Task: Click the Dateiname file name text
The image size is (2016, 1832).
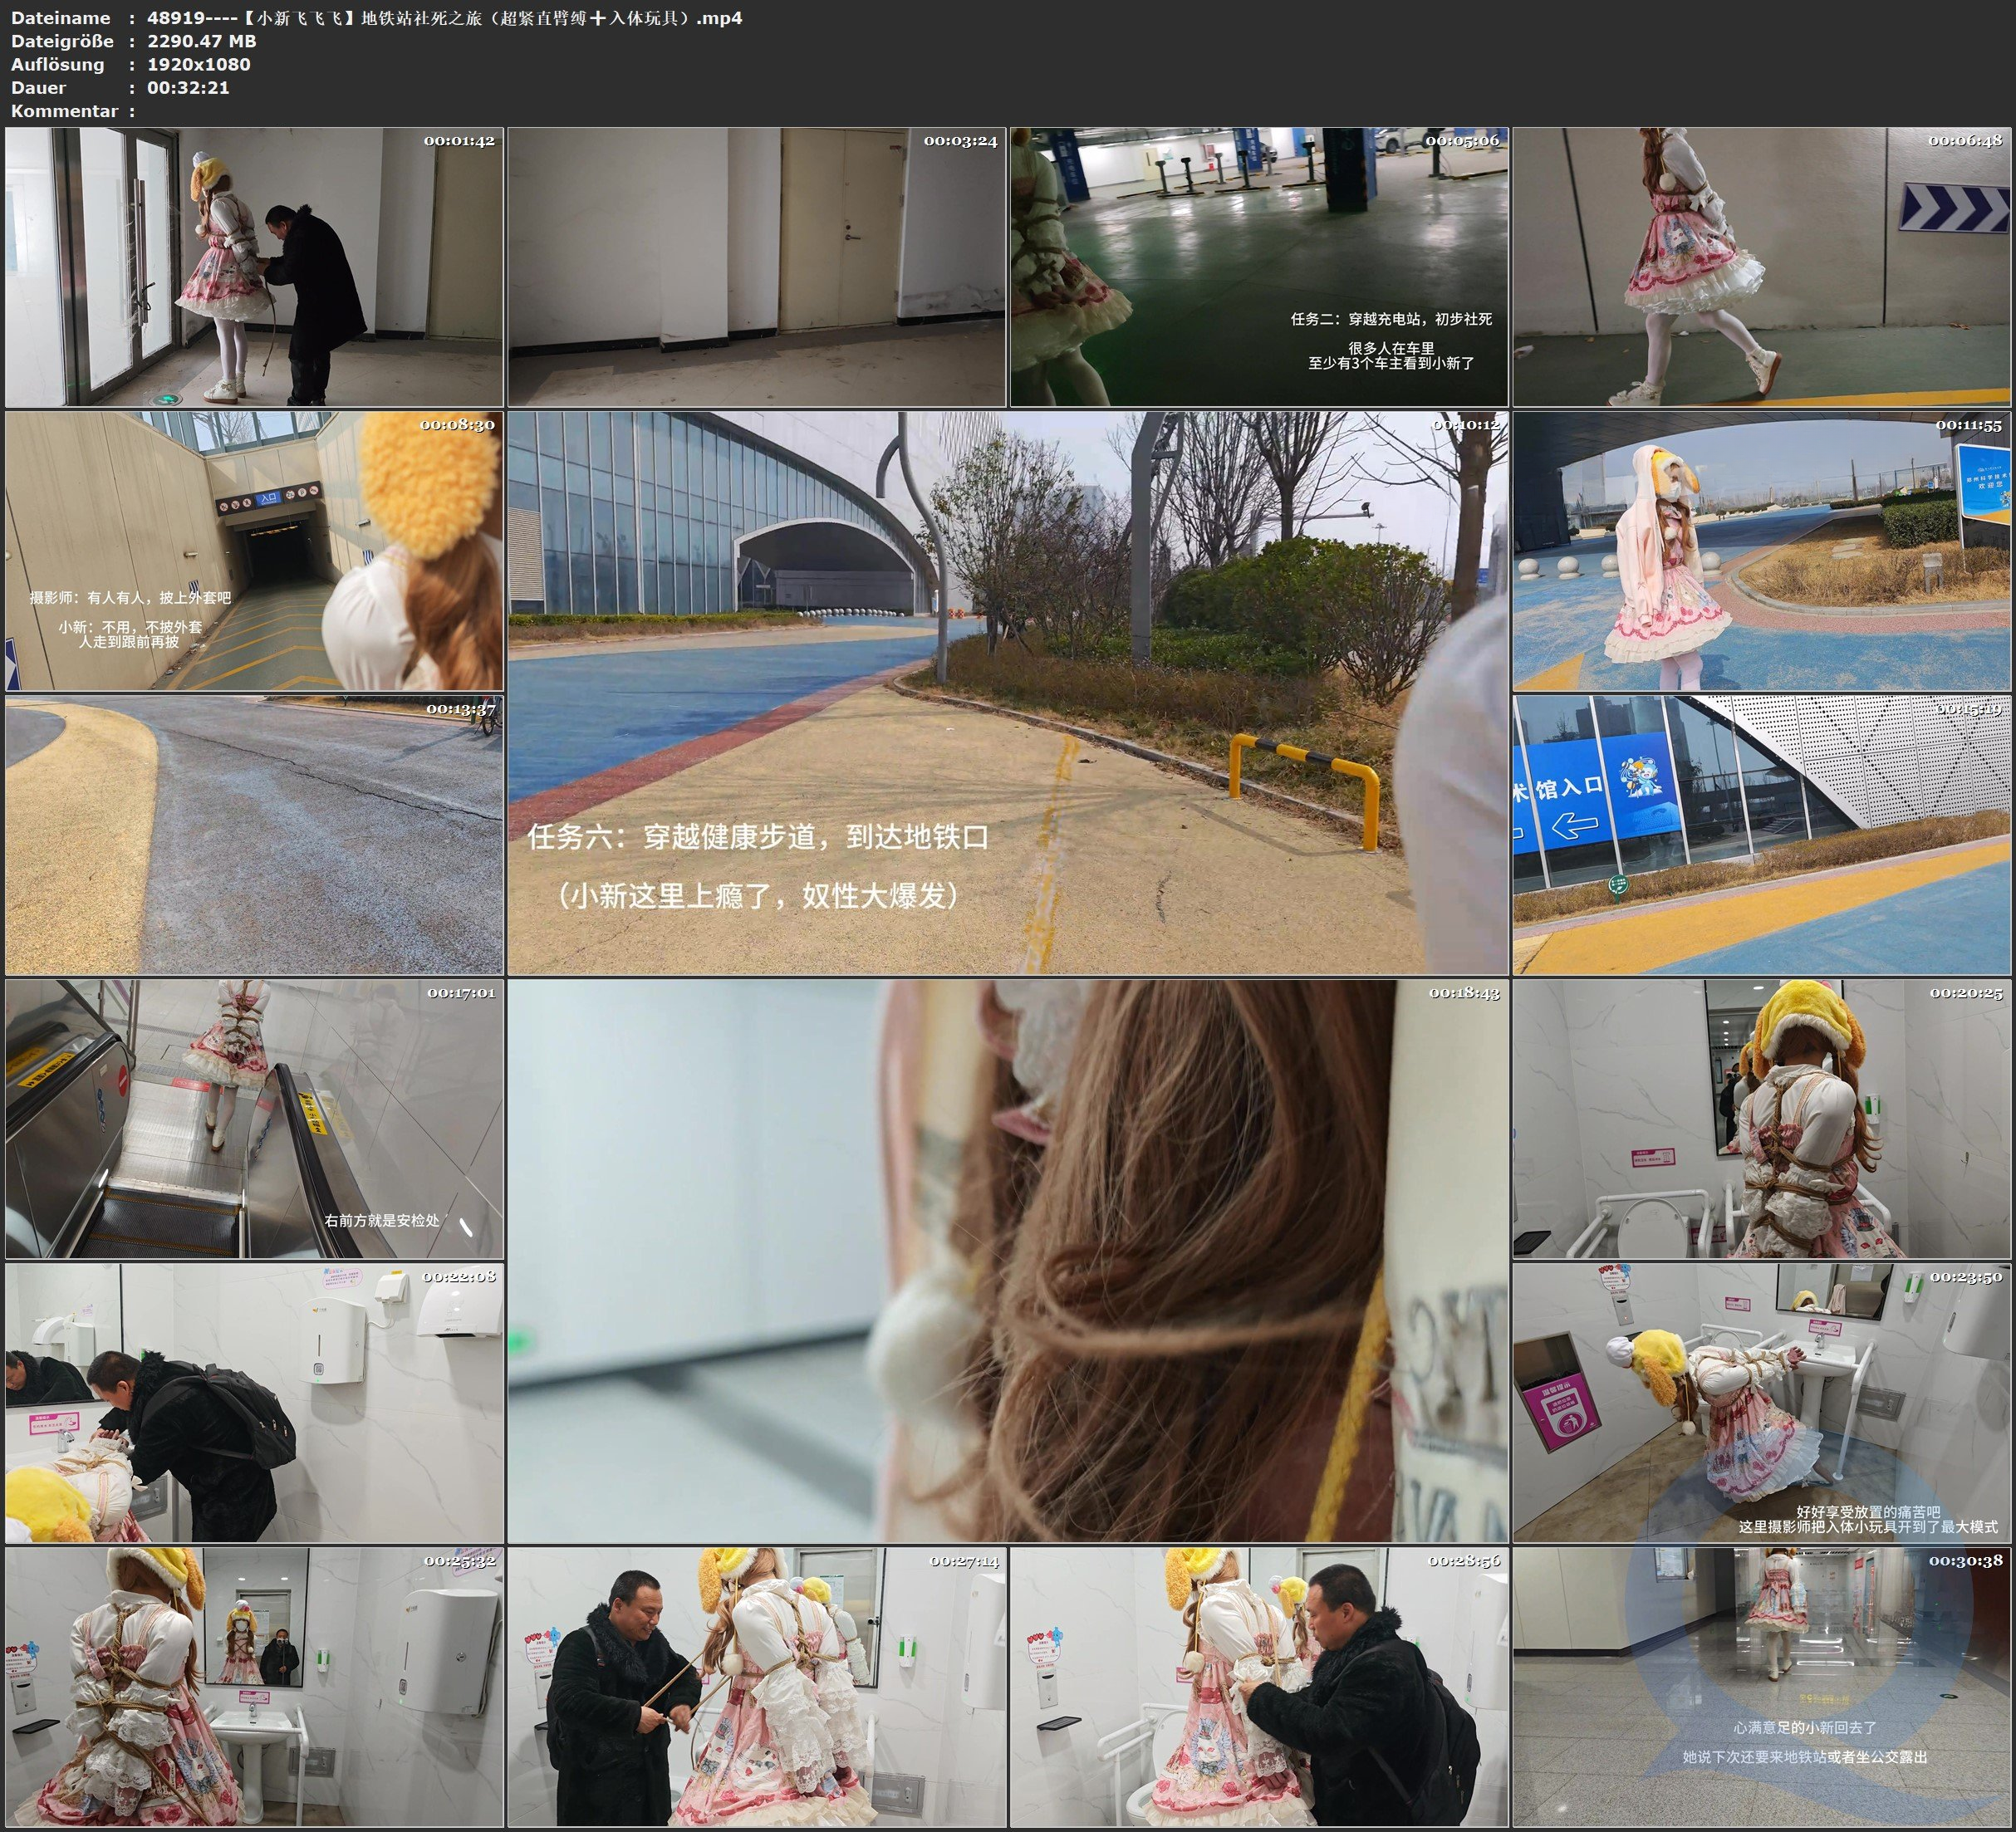Action: (x=444, y=18)
